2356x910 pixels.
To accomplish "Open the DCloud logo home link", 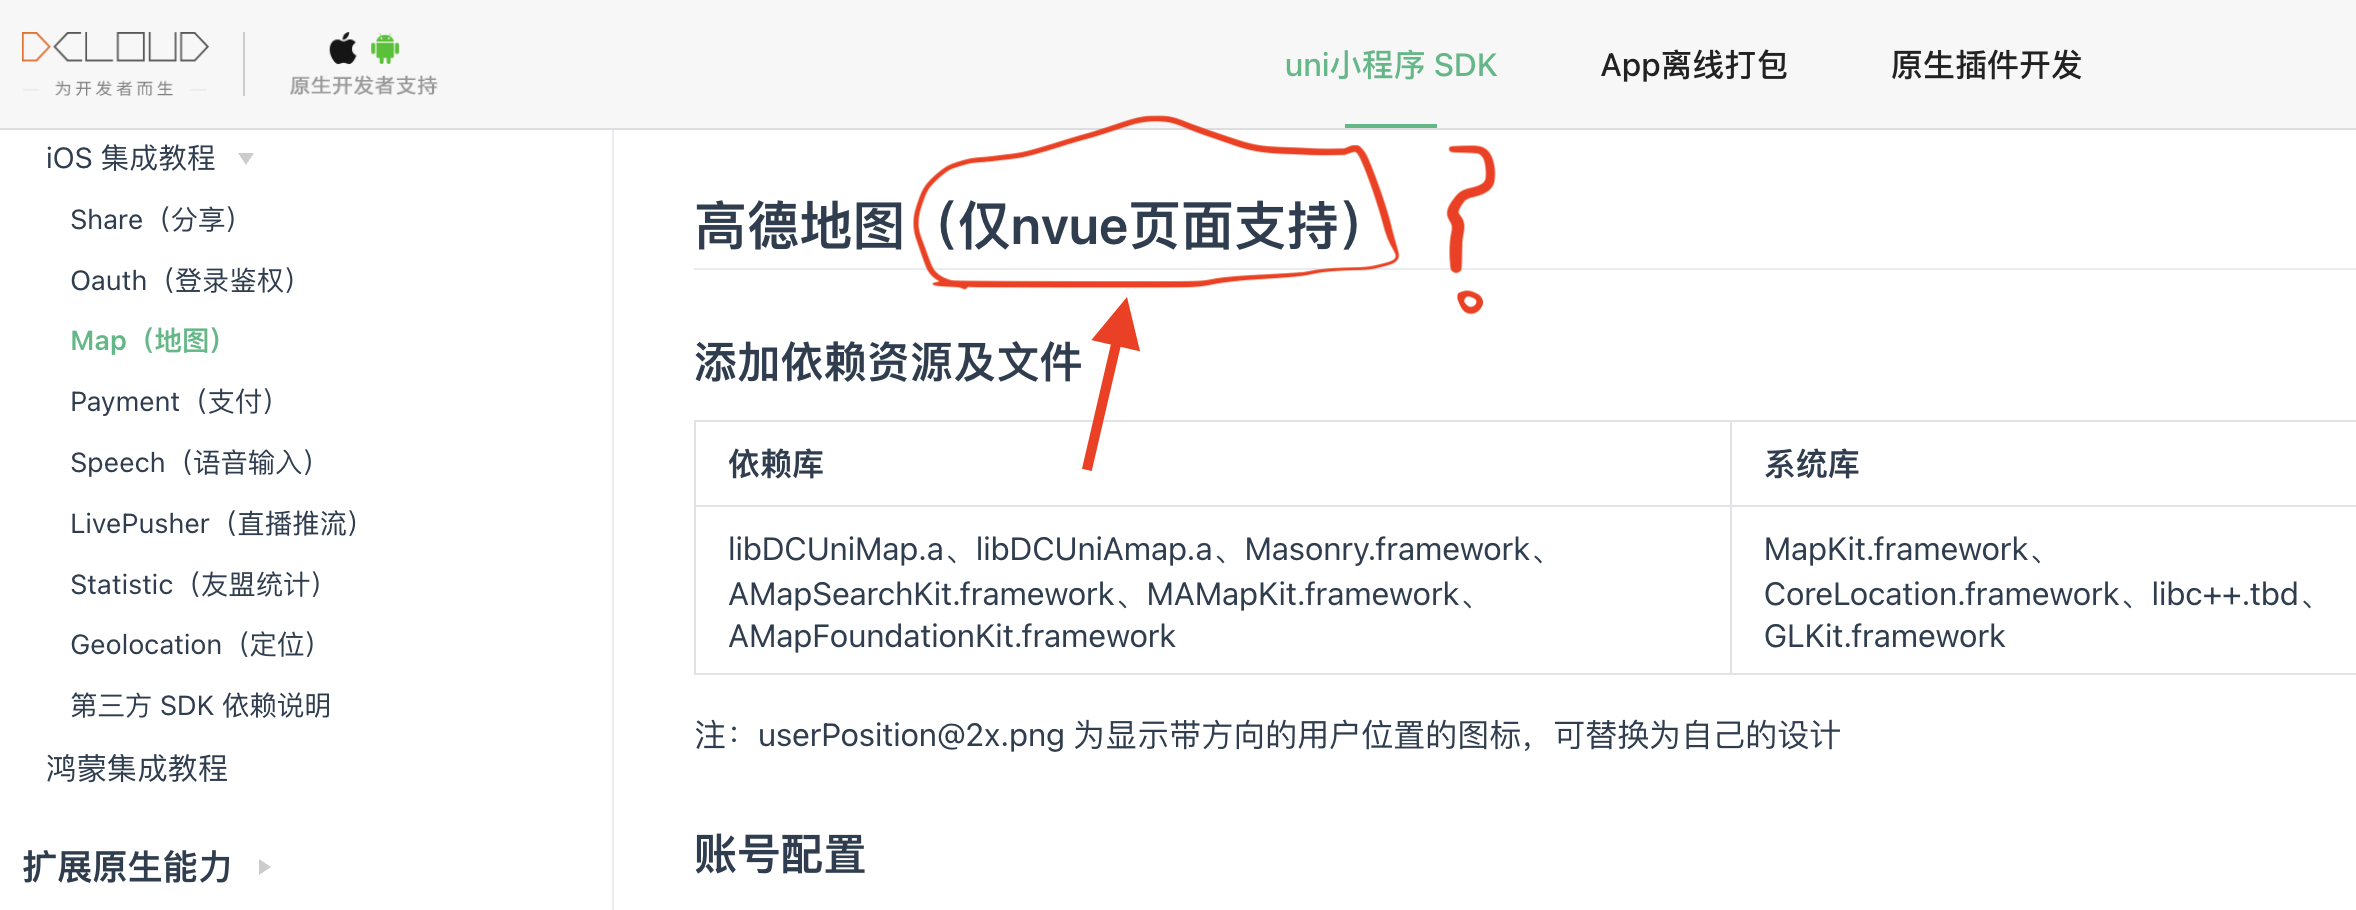I will click(x=115, y=64).
